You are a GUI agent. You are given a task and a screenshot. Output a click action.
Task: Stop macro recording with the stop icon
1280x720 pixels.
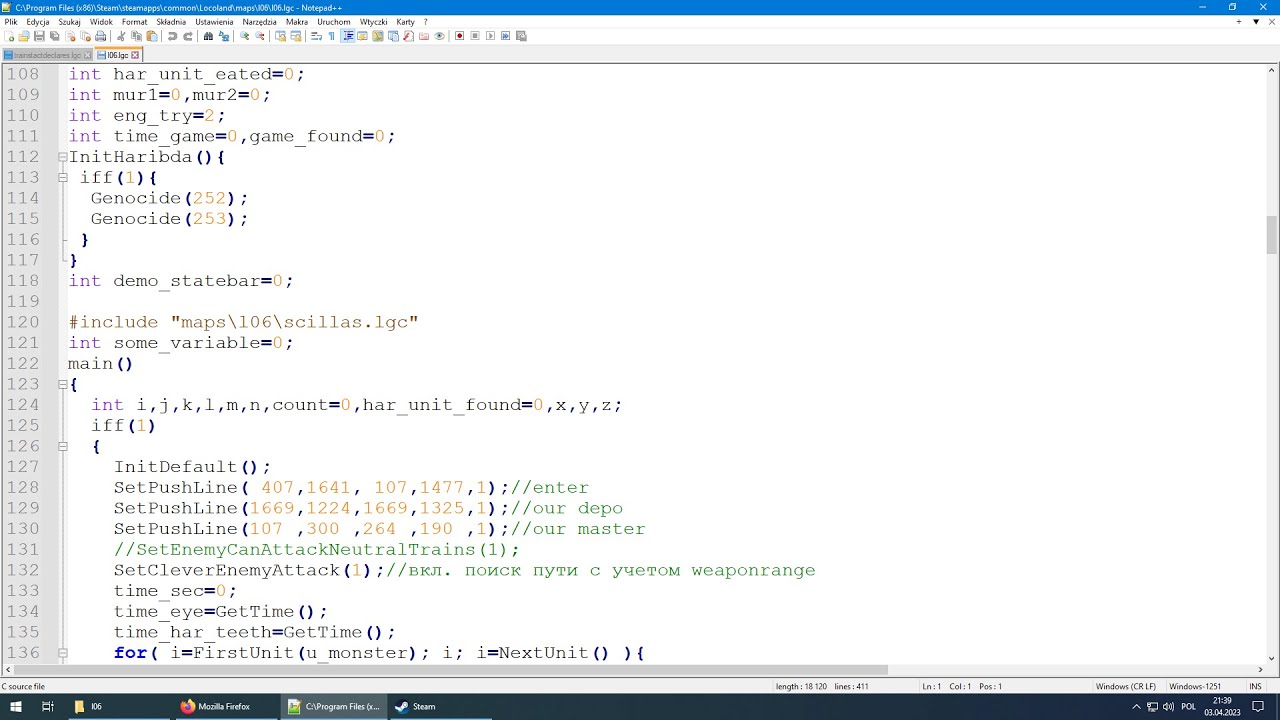[x=475, y=36]
